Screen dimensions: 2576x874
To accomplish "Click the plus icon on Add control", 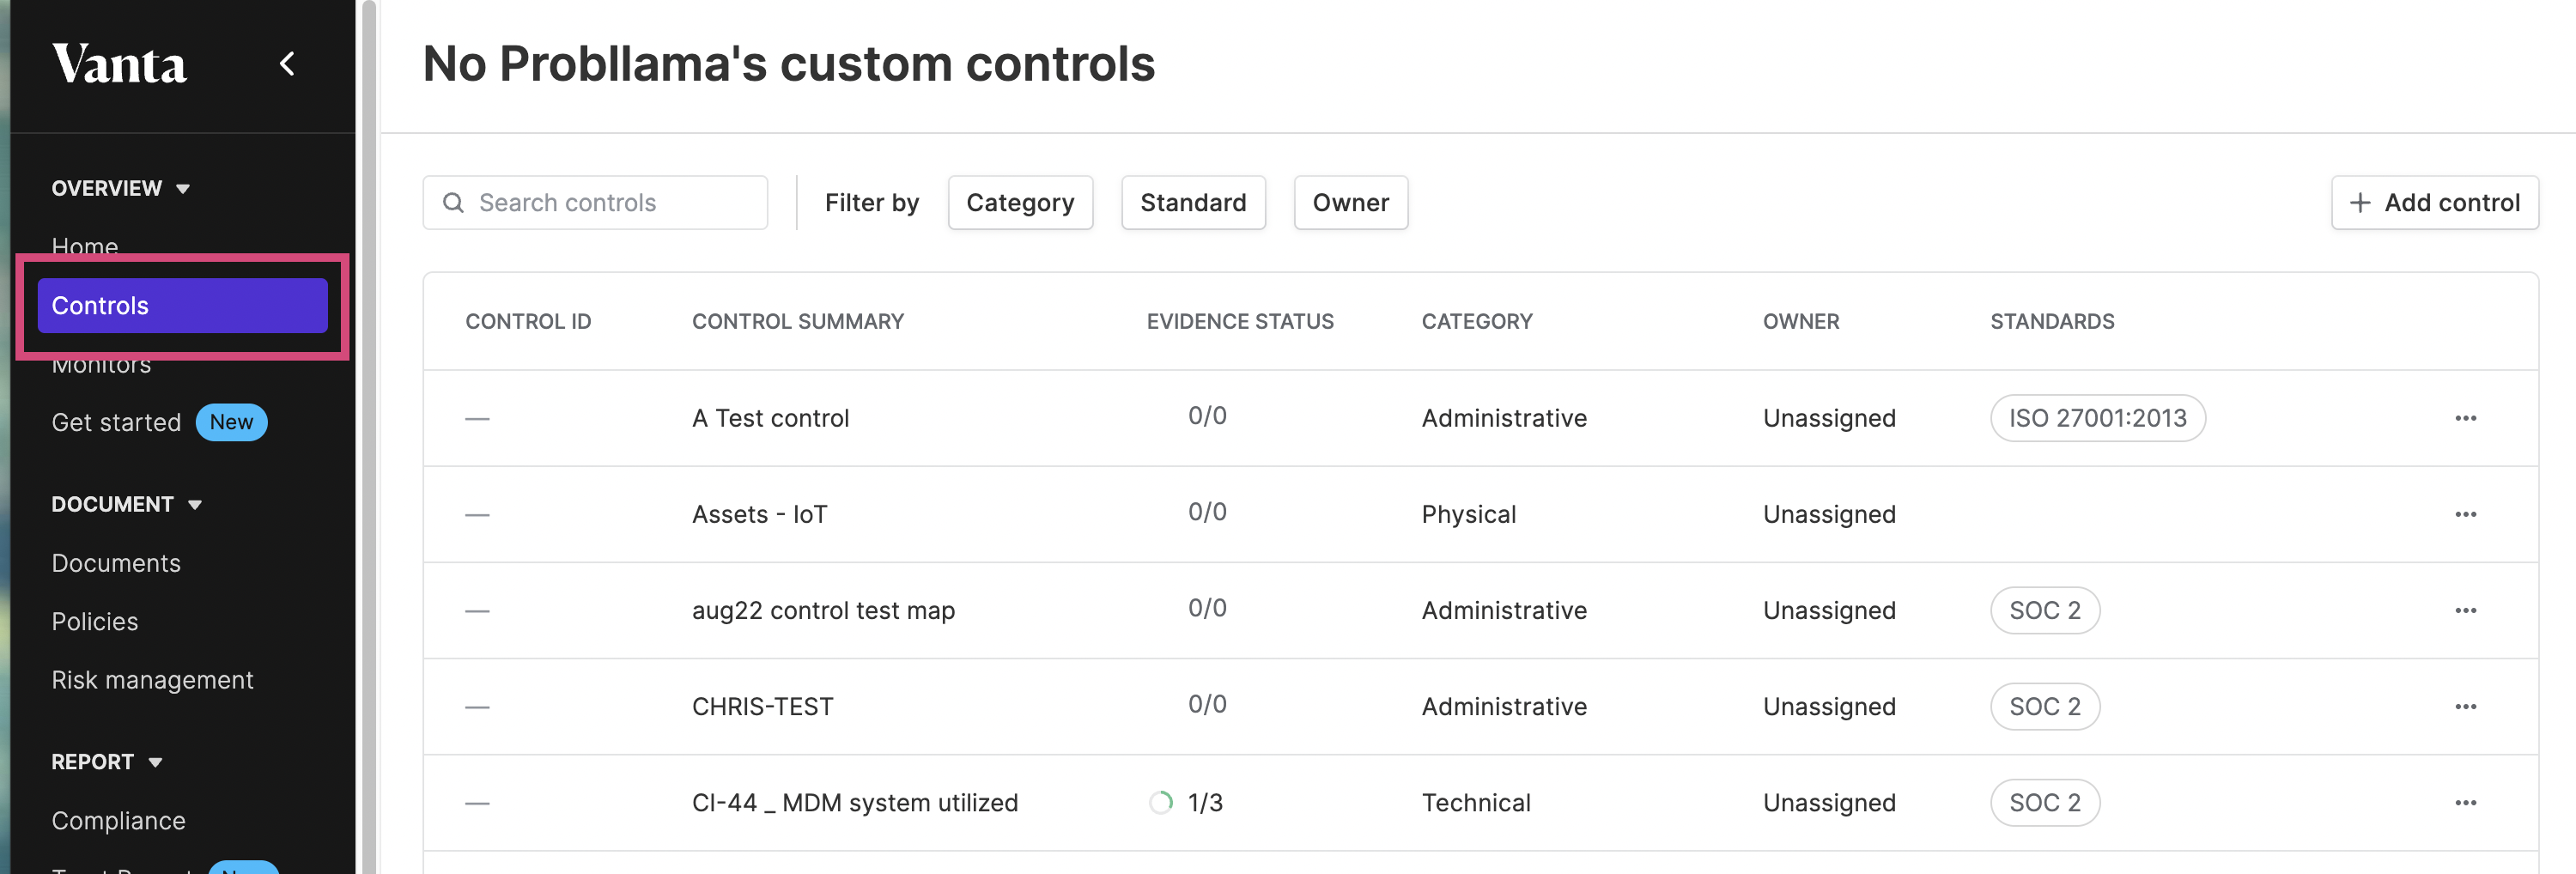I will [x=2360, y=203].
